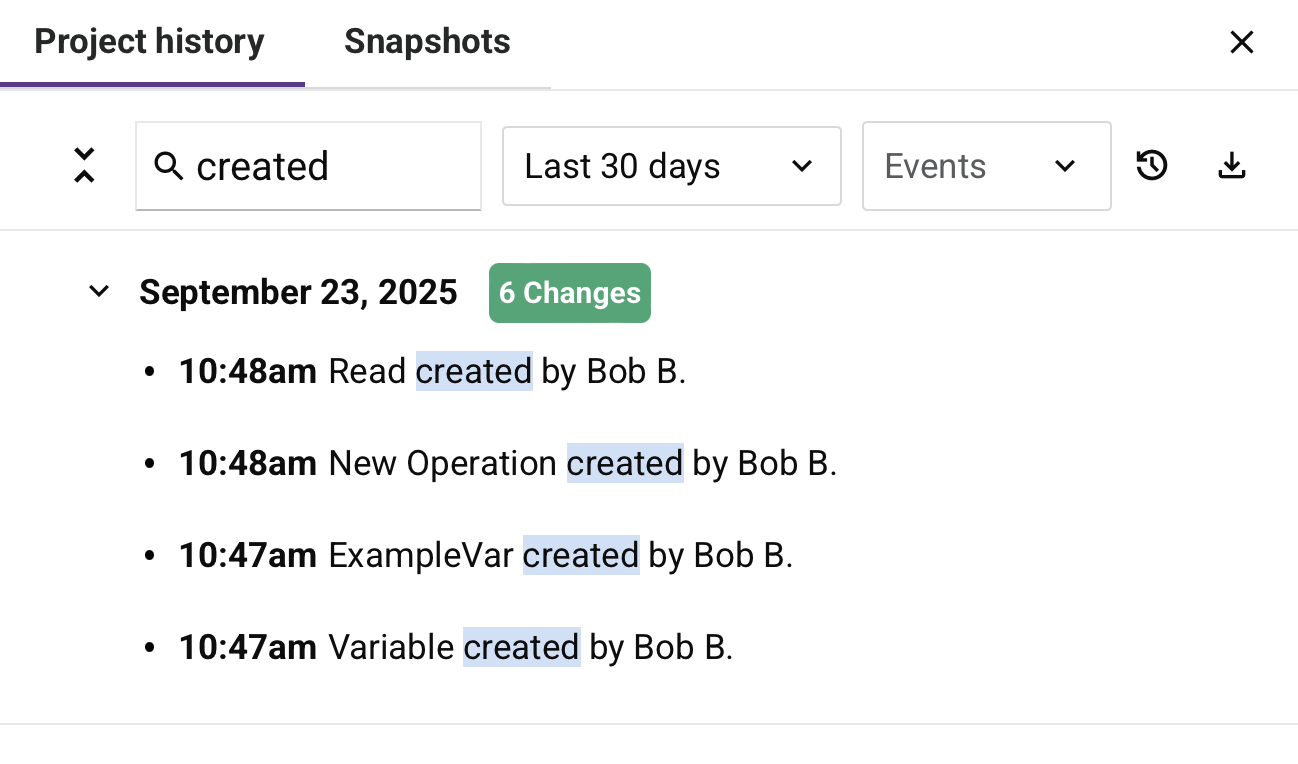Click the 10:48am timestamp on Read entry
This screenshot has height=764, width=1298.
(248, 372)
